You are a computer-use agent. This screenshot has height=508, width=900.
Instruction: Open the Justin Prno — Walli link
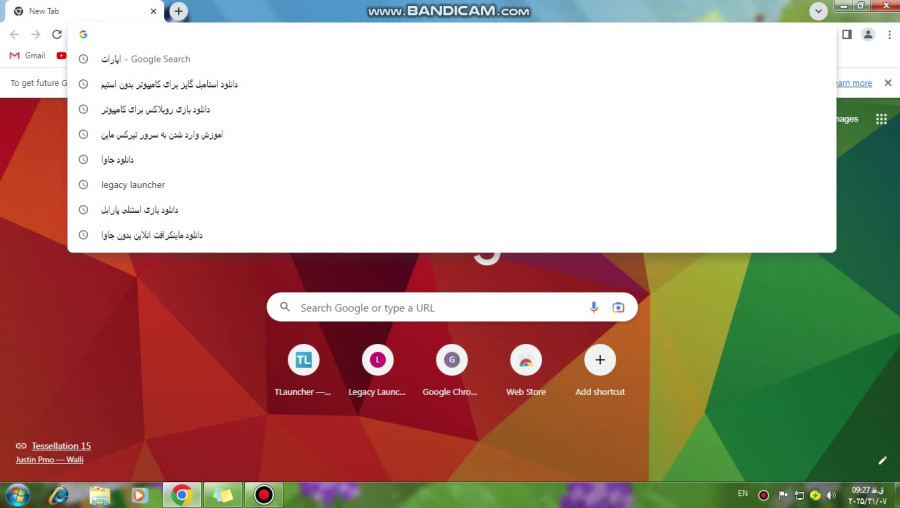(x=49, y=460)
